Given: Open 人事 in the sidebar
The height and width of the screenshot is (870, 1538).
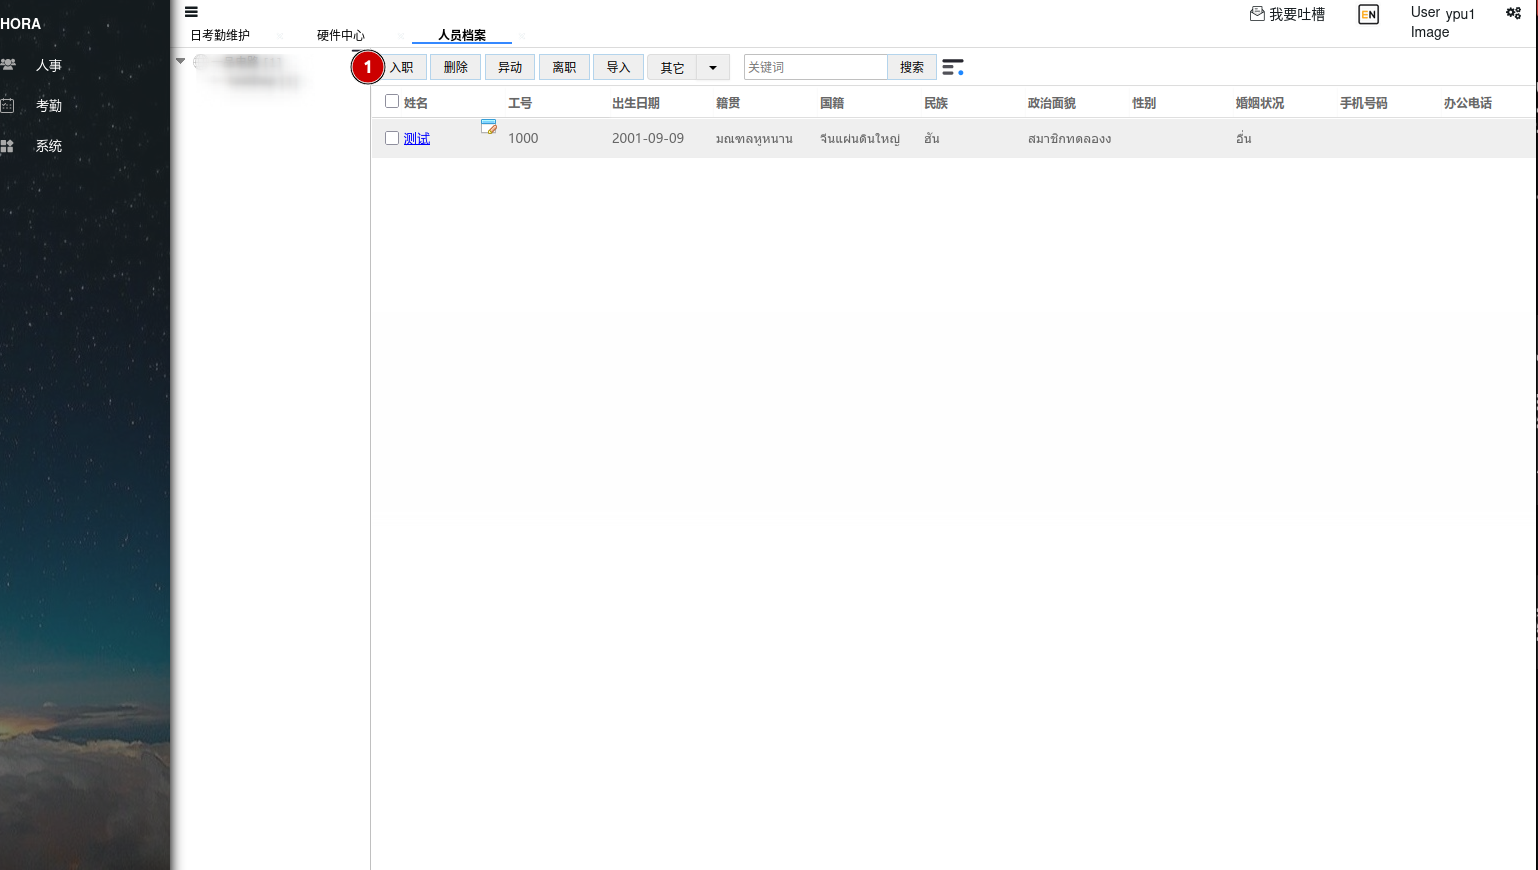Looking at the screenshot, I should (48, 65).
